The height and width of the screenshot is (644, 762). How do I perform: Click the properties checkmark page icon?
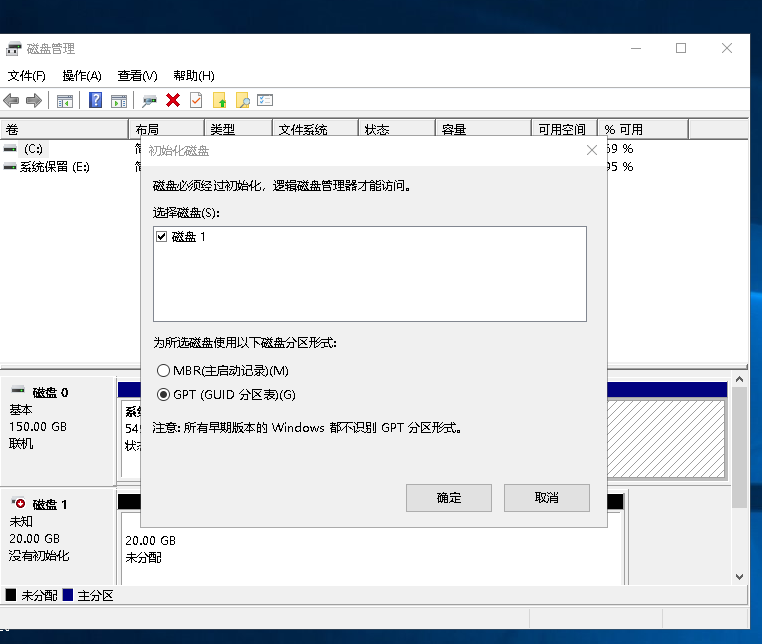click(196, 100)
